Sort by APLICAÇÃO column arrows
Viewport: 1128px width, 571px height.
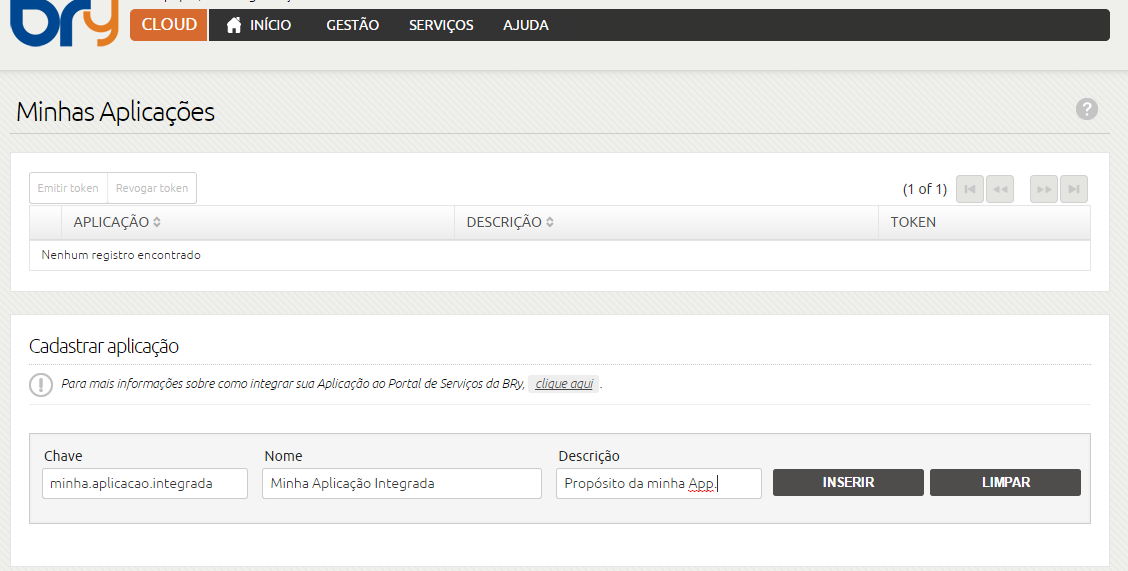point(157,222)
